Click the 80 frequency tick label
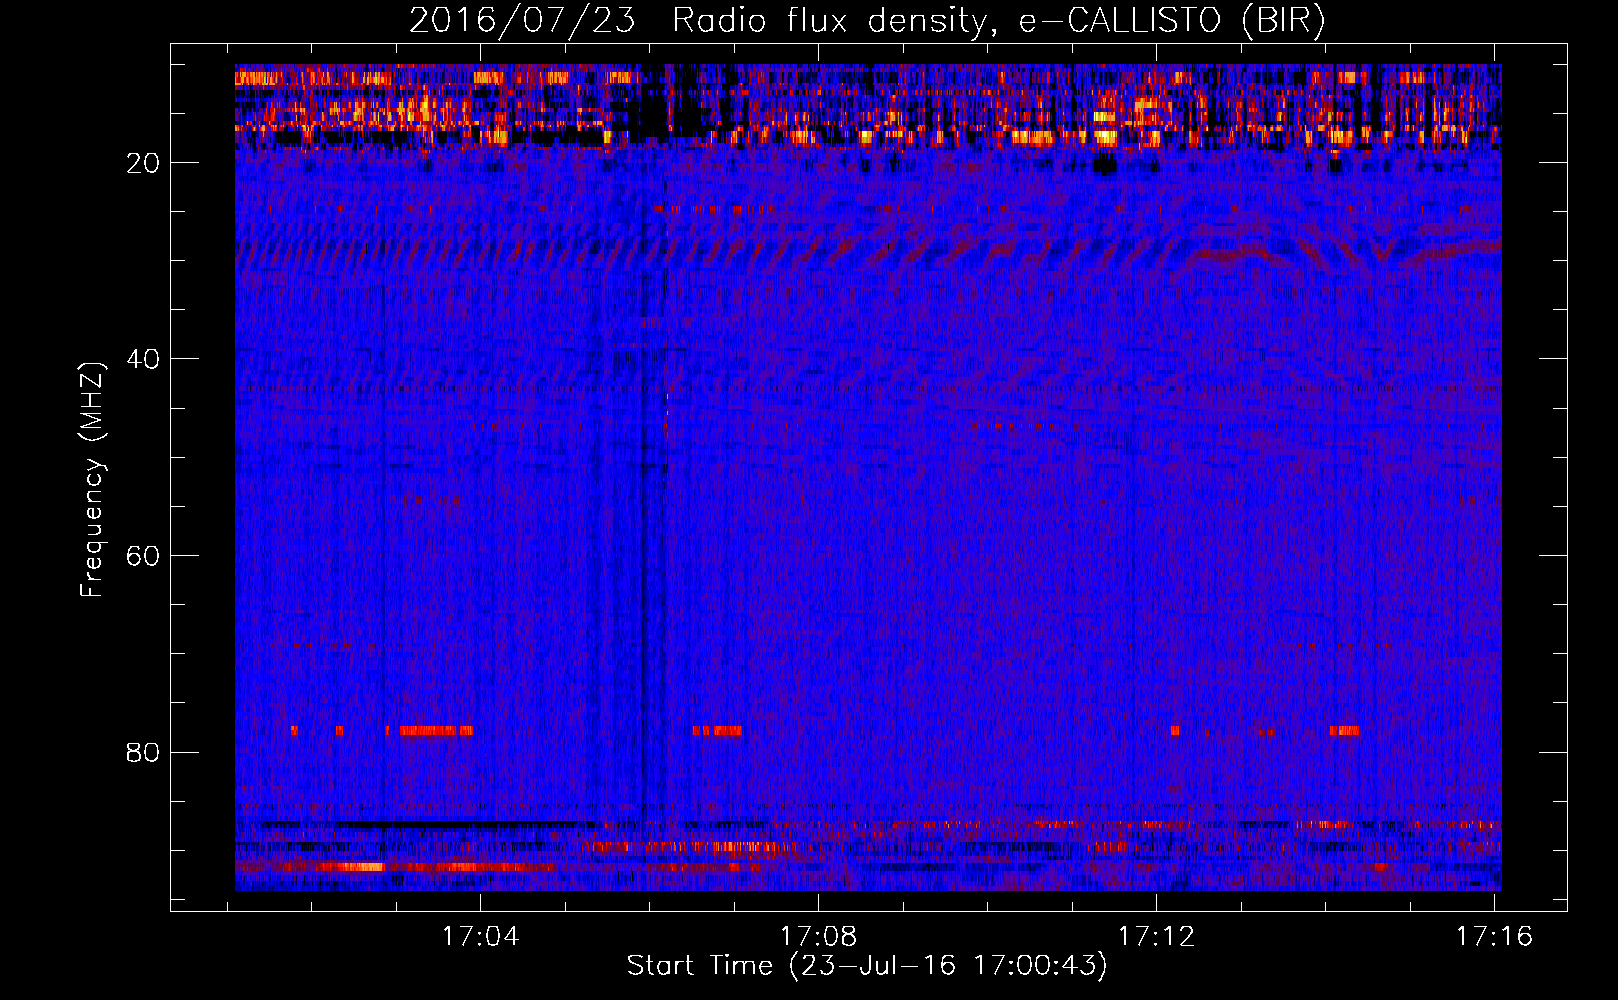The image size is (1618, 1000). coord(144,752)
